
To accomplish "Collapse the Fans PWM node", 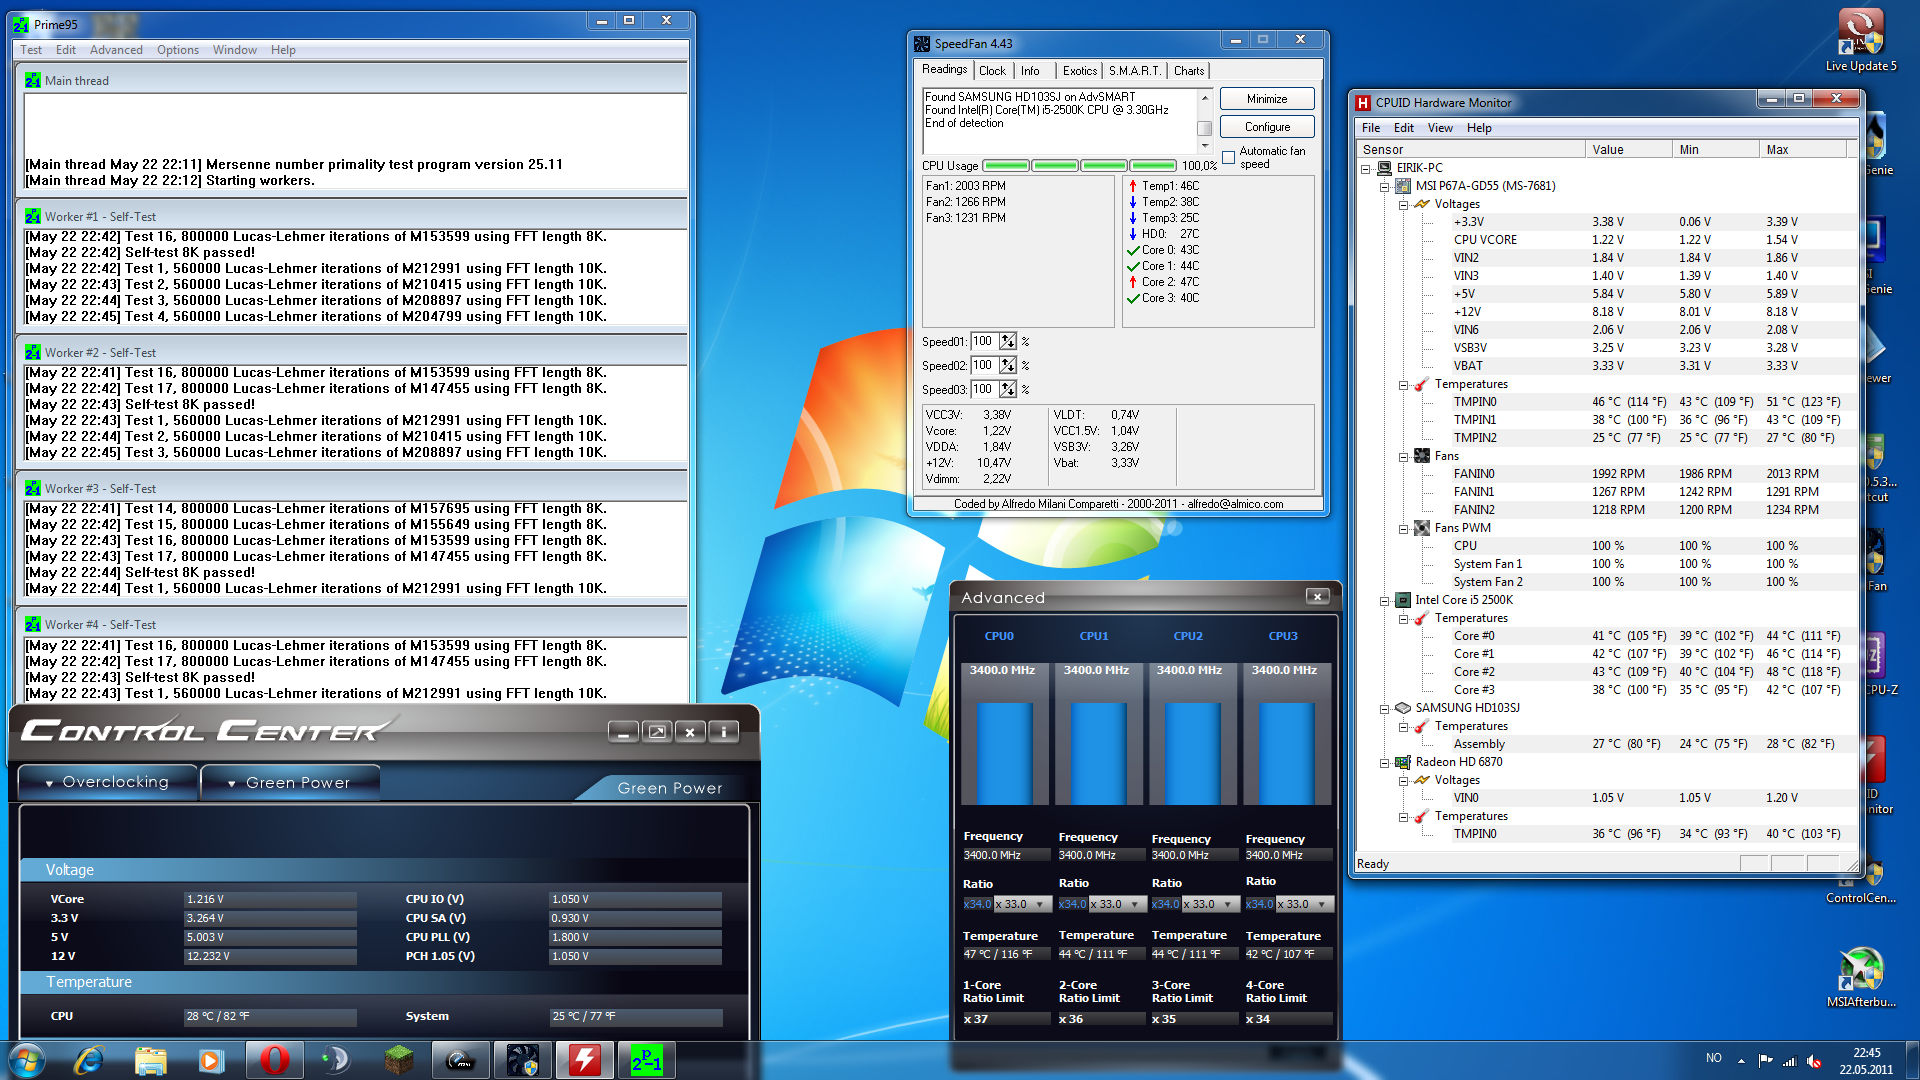I will (x=1404, y=528).
